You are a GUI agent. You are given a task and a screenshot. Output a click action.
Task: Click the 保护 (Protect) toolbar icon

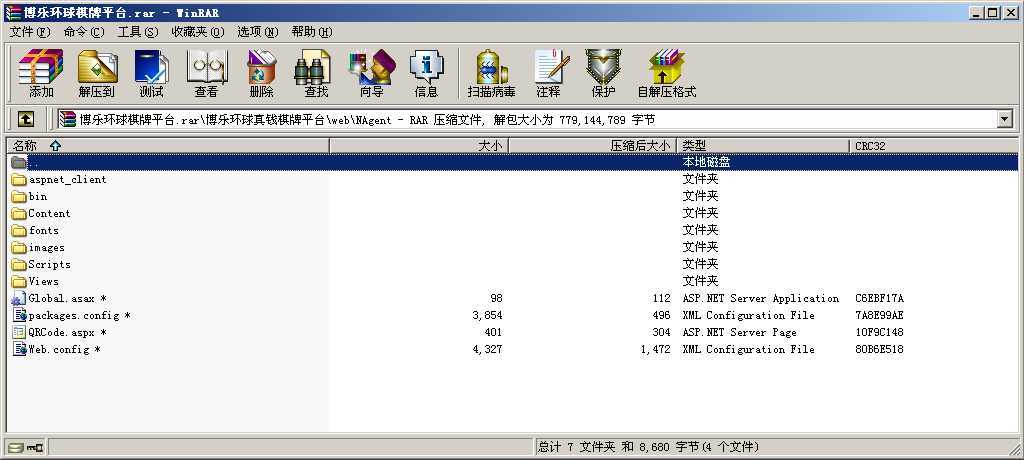coord(603,74)
